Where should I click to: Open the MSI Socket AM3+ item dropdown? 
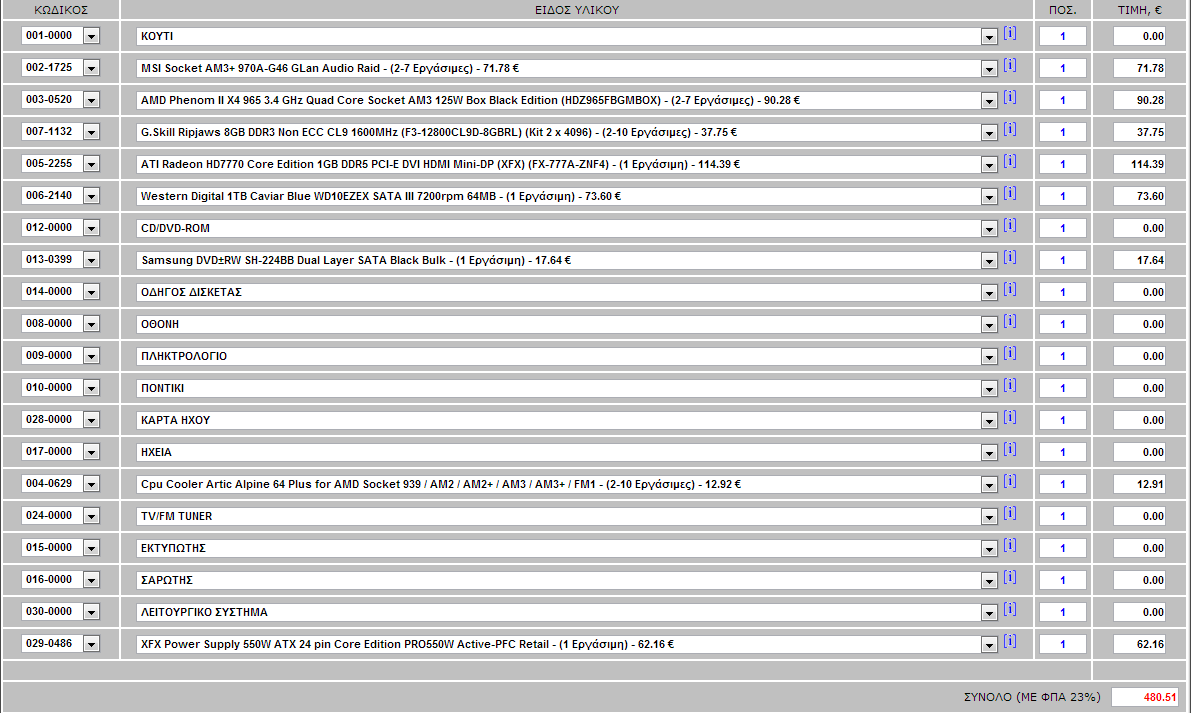click(x=989, y=69)
